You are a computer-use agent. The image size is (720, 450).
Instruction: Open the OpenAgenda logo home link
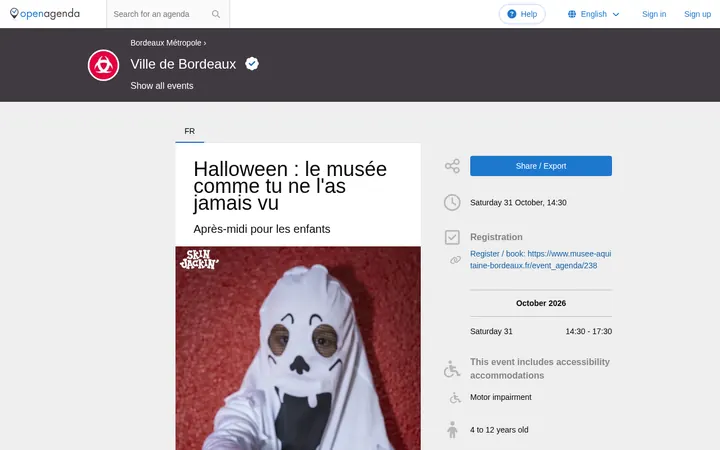[x=45, y=14]
